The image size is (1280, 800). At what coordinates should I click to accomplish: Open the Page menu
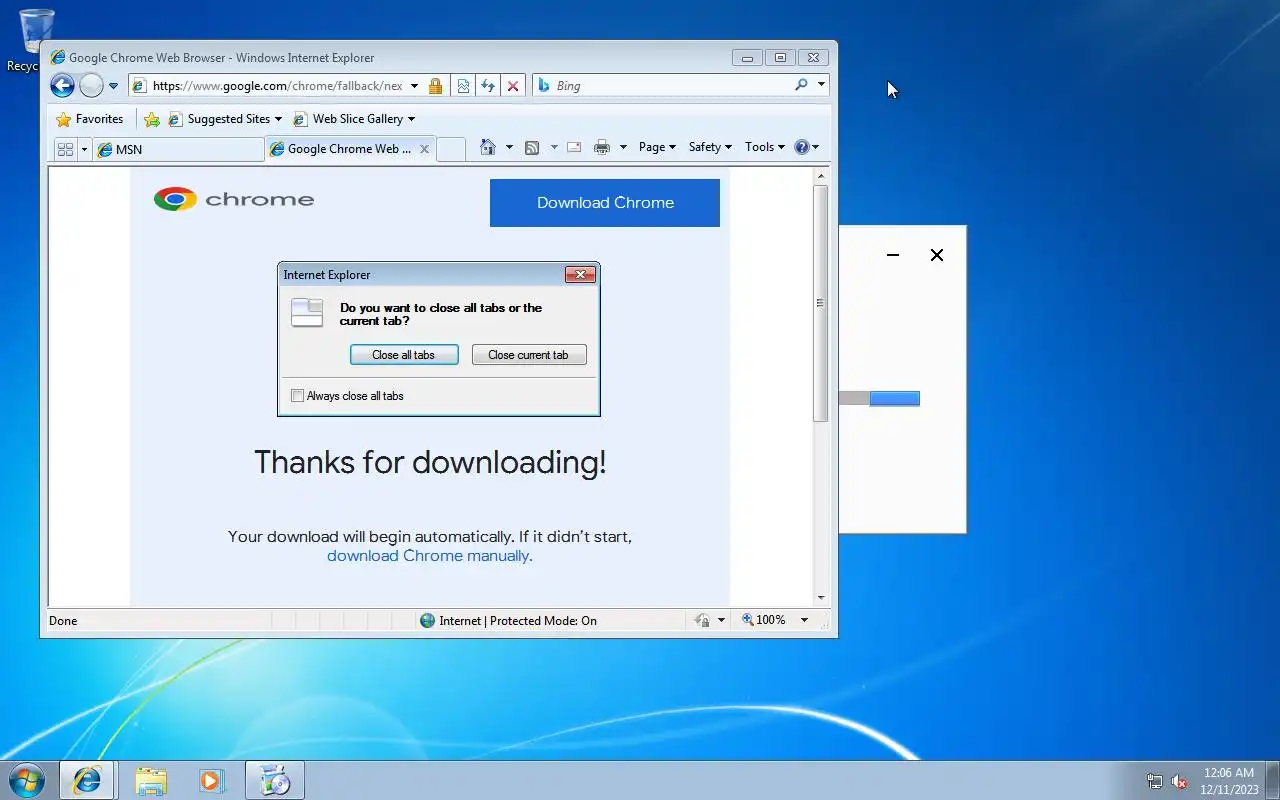(657, 147)
